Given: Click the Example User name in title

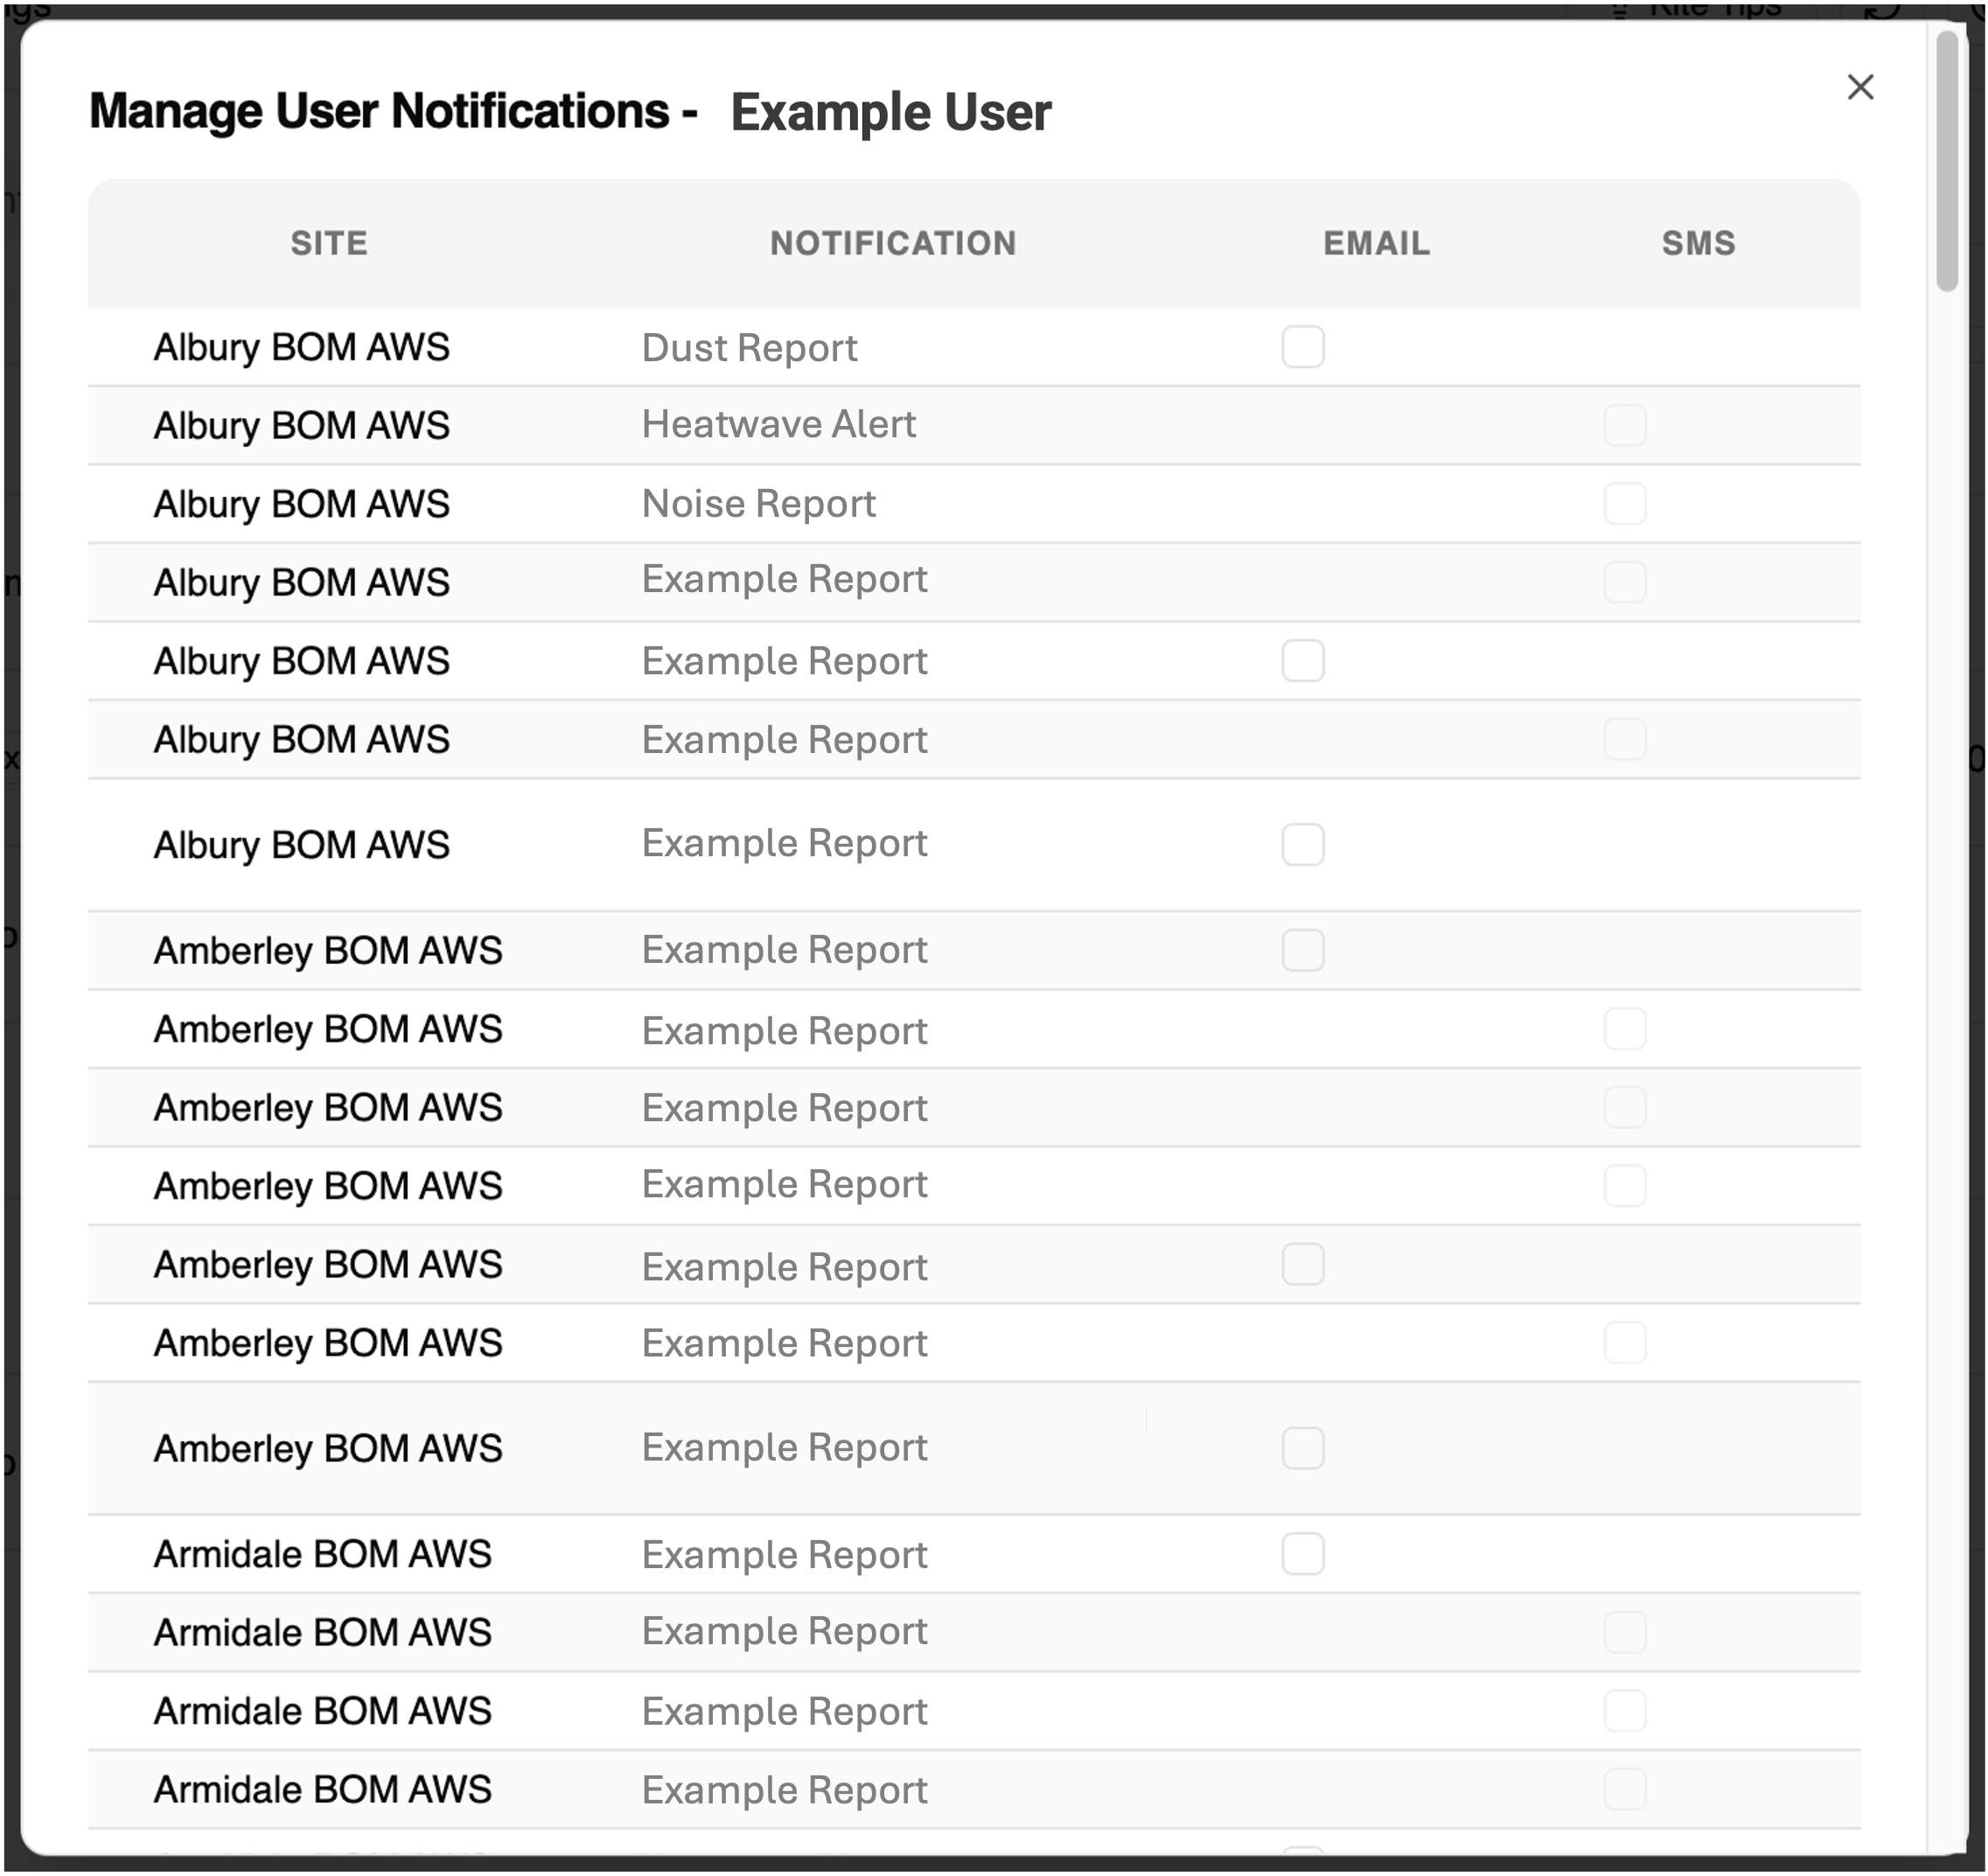Looking at the screenshot, I should coord(891,112).
